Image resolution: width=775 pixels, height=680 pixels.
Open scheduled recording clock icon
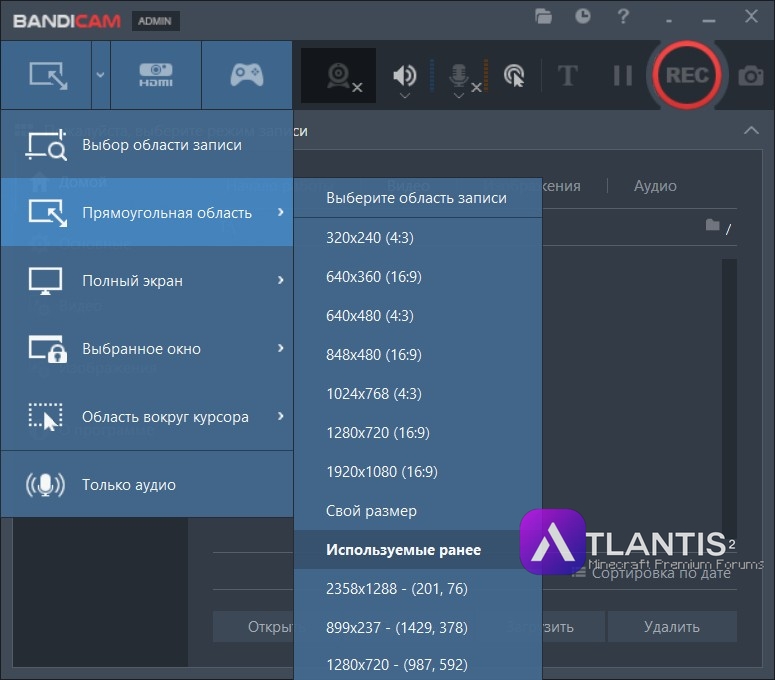[583, 16]
